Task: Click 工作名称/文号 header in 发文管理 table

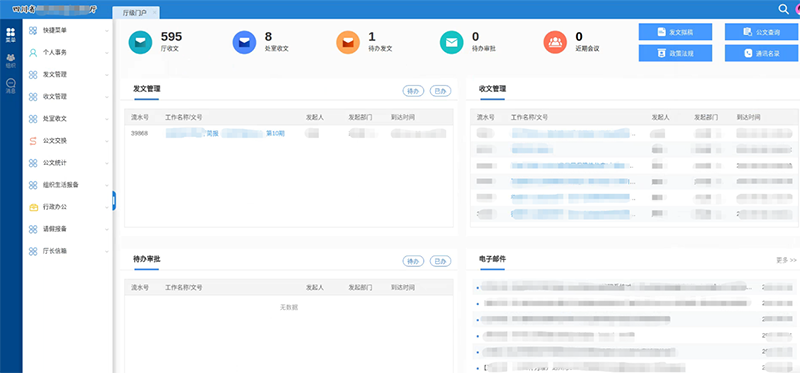Action: point(184,117)
